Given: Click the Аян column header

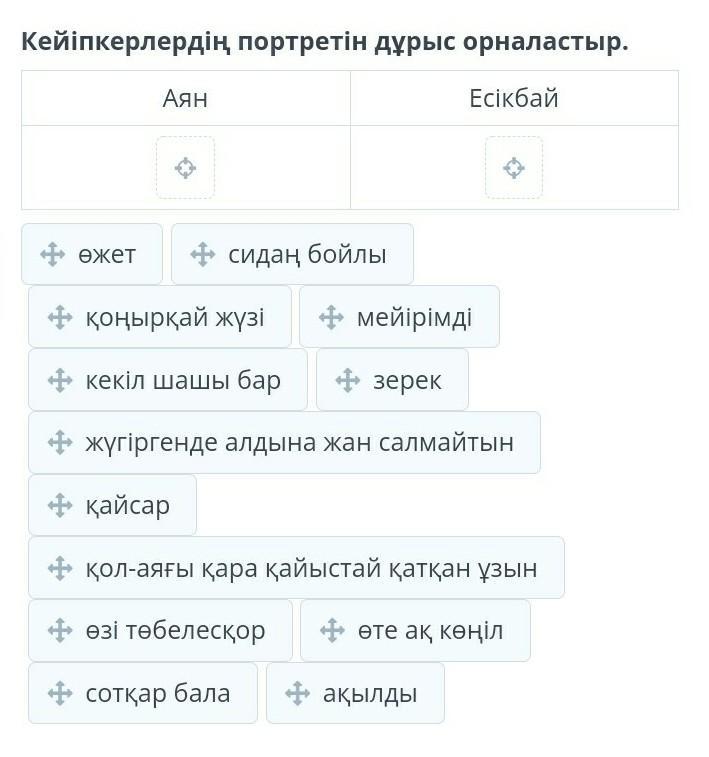Looking at the screenshot, I should [185, 98].
